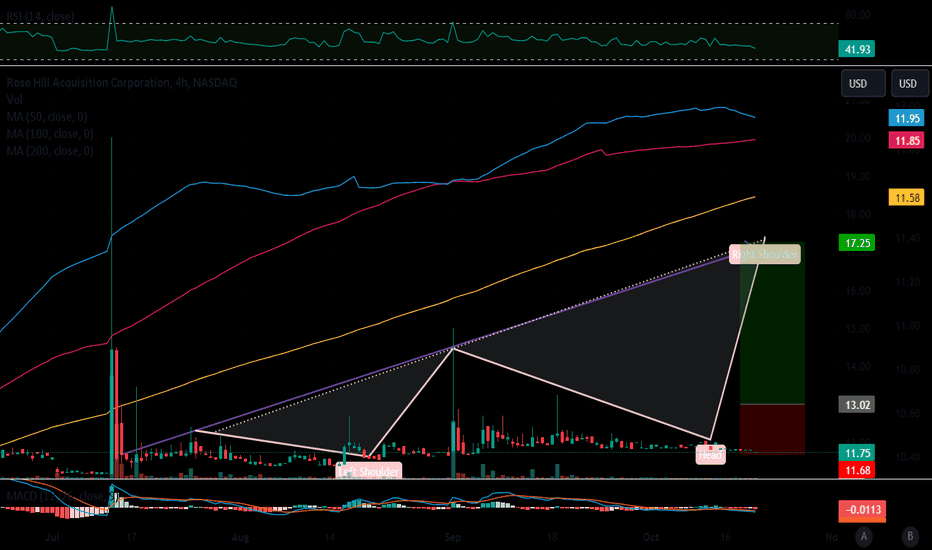Select the MA (200, close, 0) legend
Viewport: 932px width, 550px height.
(50, 151)
